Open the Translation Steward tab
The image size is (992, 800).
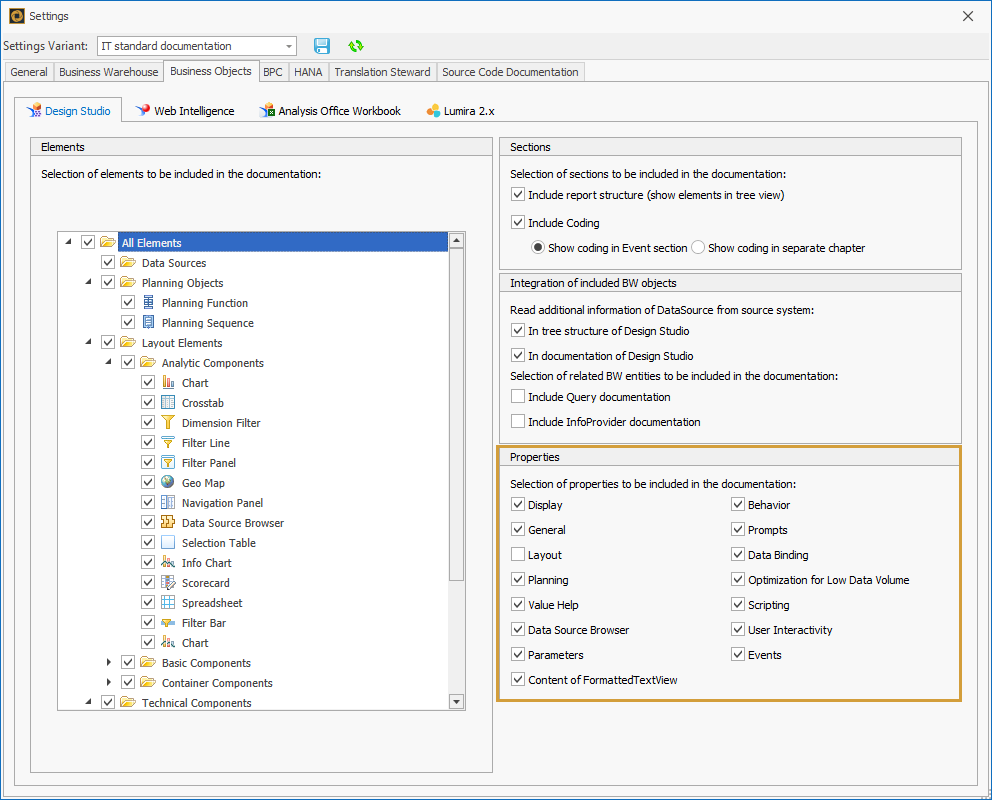[382, 71]
